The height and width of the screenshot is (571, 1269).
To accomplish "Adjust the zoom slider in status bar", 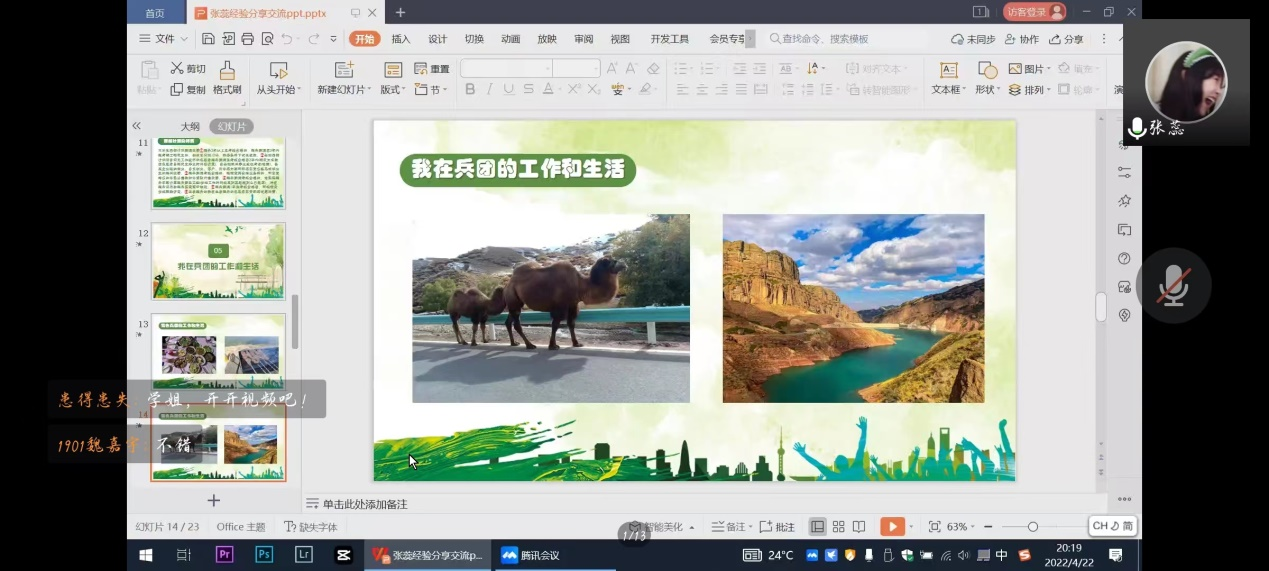I will coord(1033,527).
